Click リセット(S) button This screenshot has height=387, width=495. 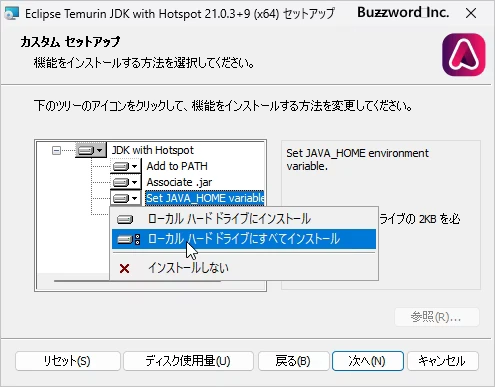click(68, 361)
